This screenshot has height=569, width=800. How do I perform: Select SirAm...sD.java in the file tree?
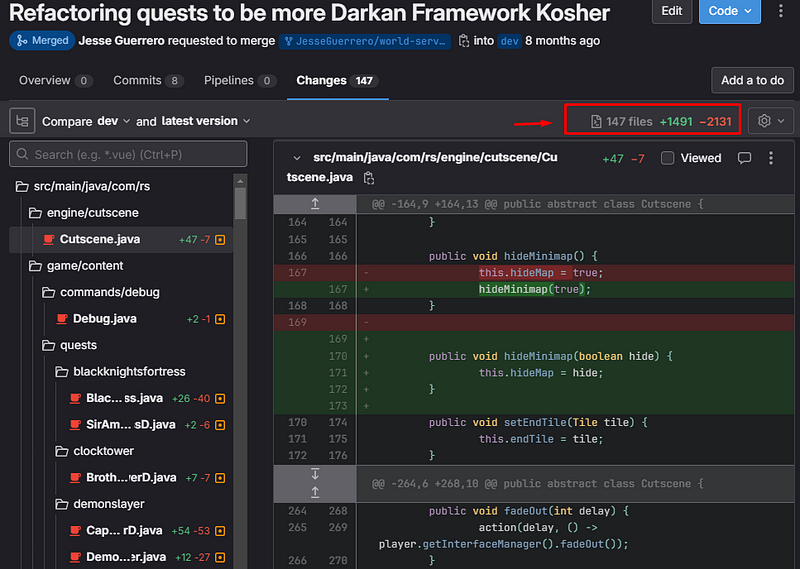click(121, 425)
